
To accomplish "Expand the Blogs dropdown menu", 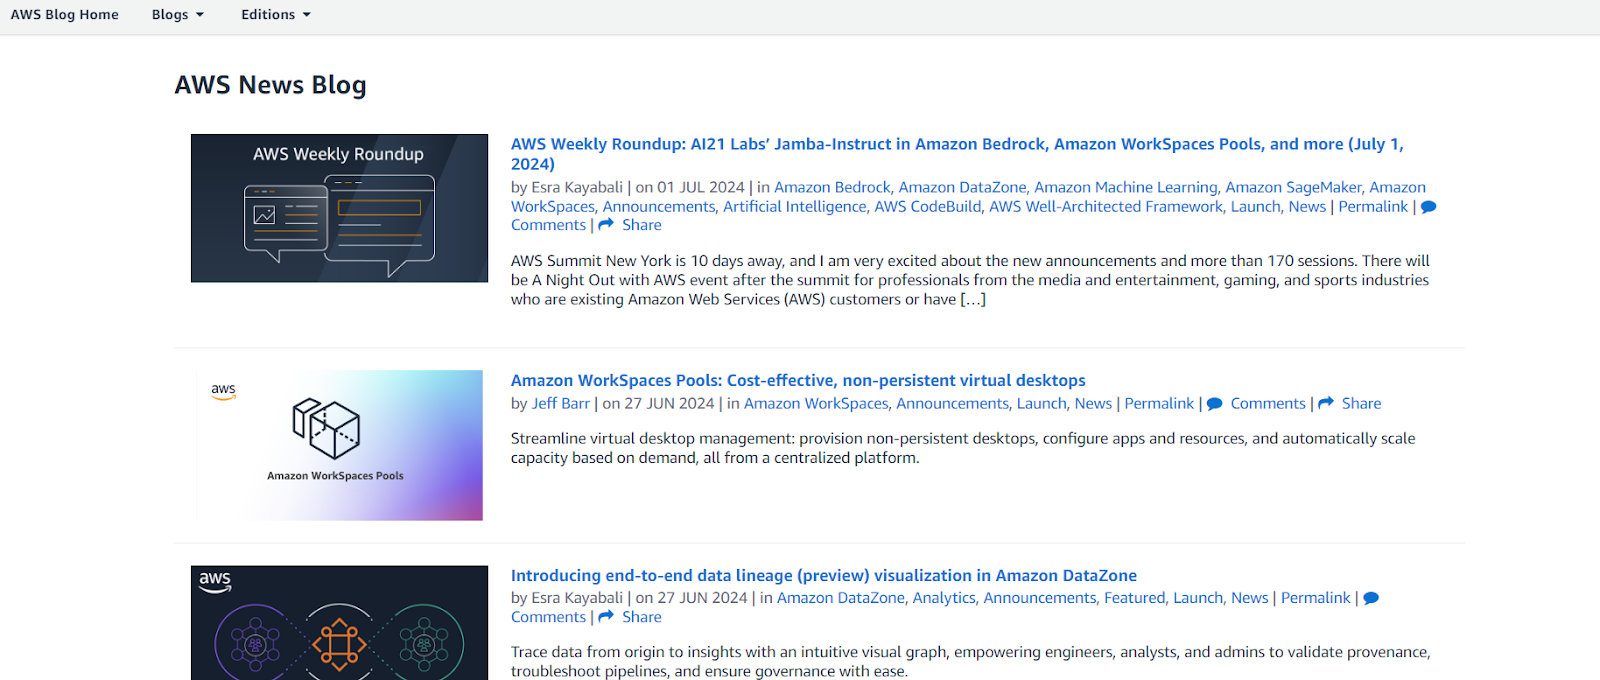I will pyautogui.click(x=178, y=15).
